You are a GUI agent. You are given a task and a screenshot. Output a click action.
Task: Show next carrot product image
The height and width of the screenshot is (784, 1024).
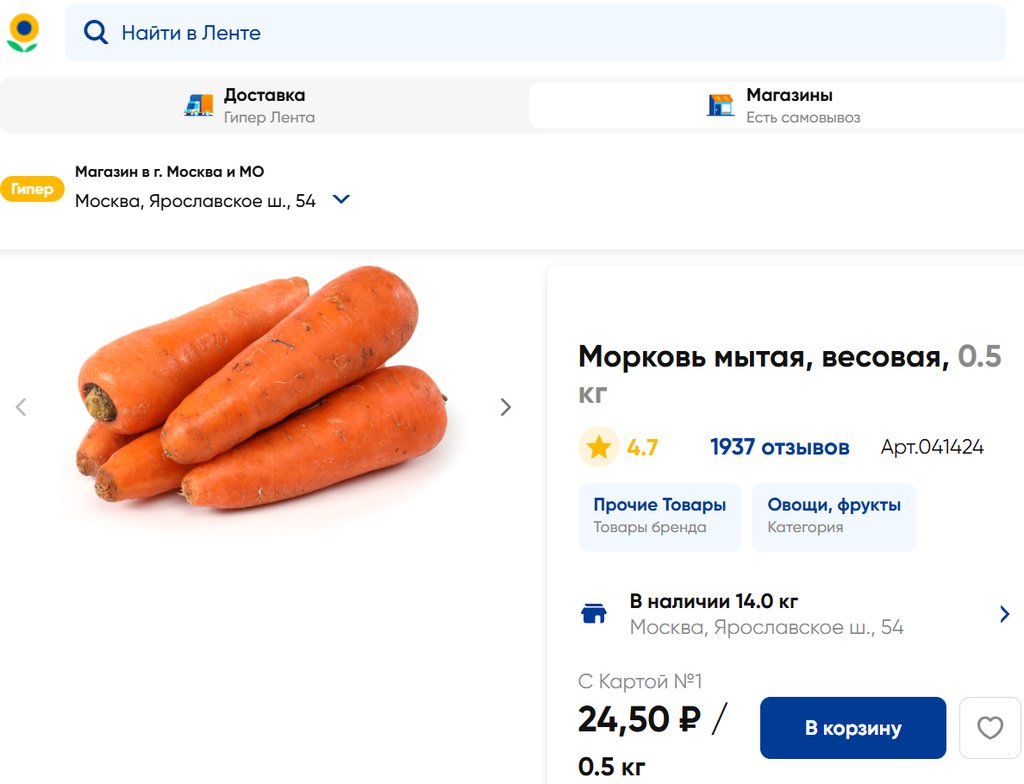tap(505, 407)
